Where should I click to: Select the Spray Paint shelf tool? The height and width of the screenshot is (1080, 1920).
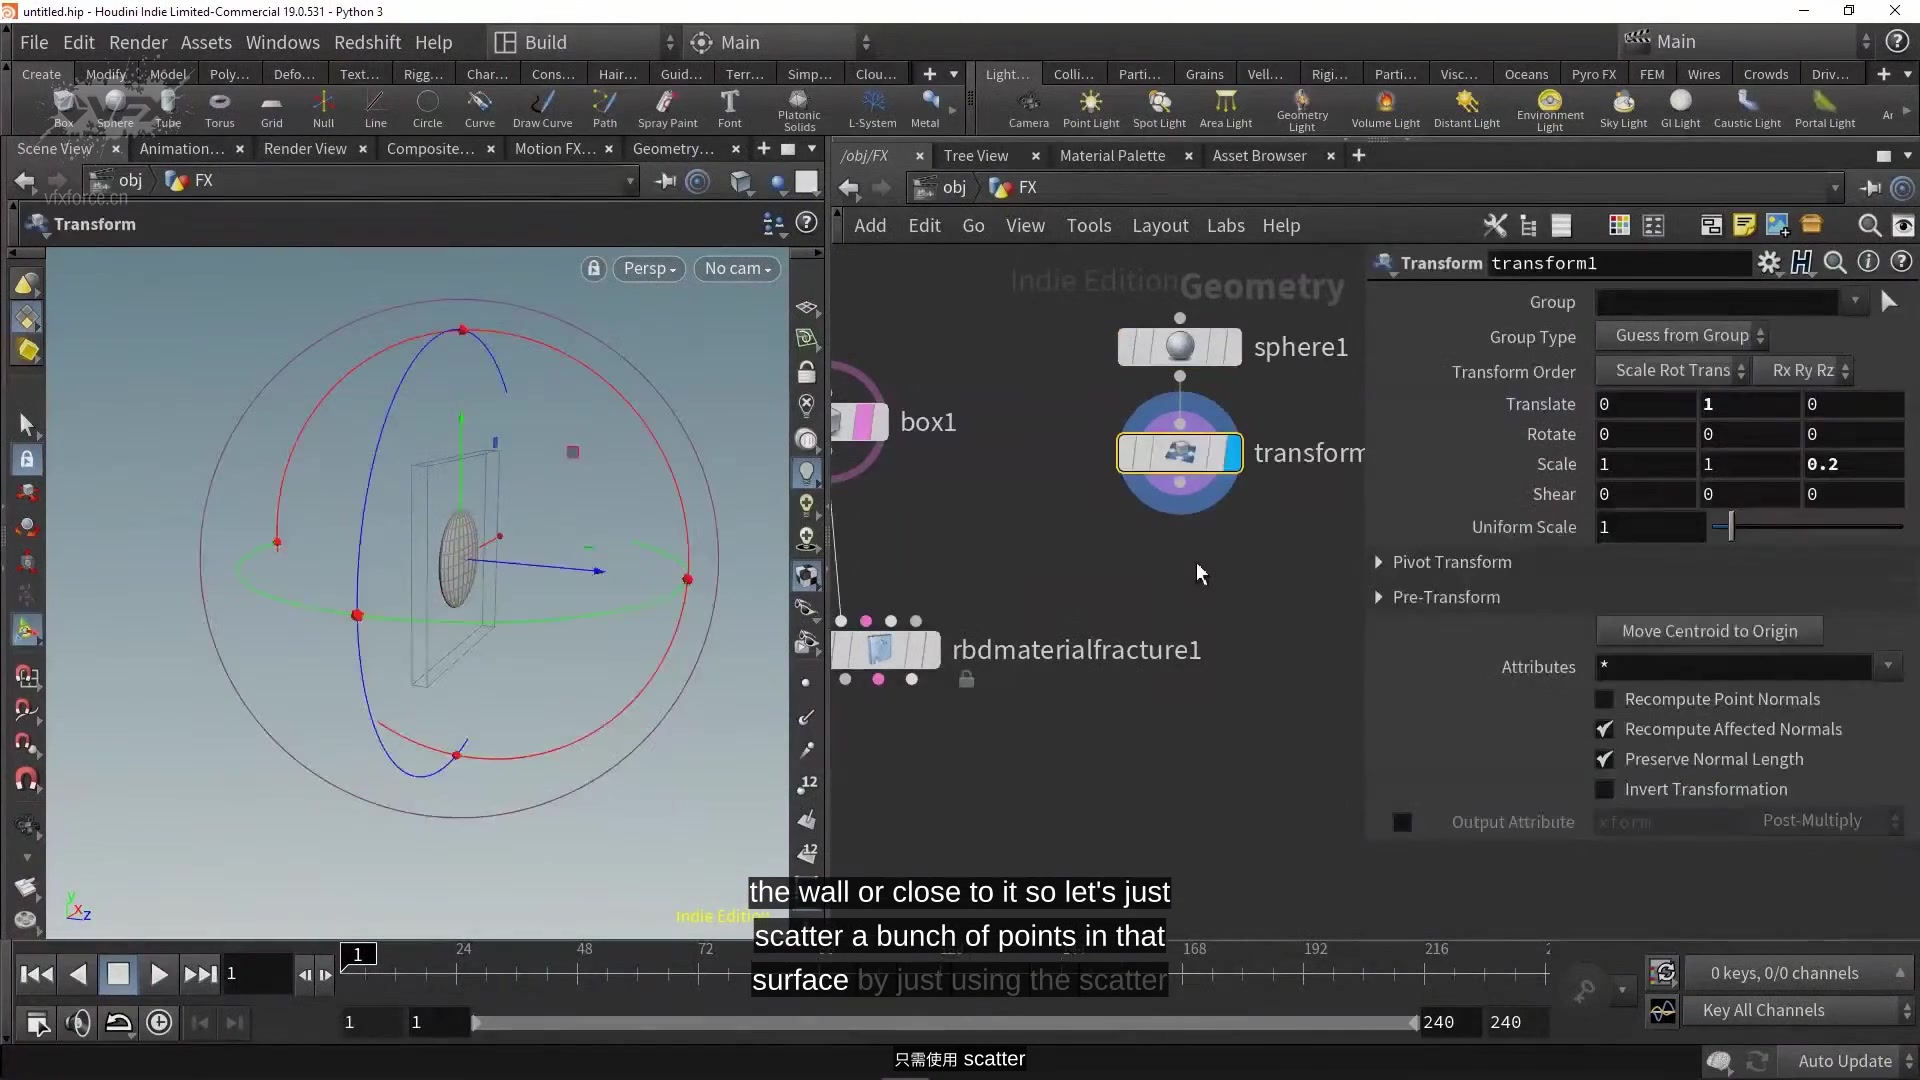[668, 110]
